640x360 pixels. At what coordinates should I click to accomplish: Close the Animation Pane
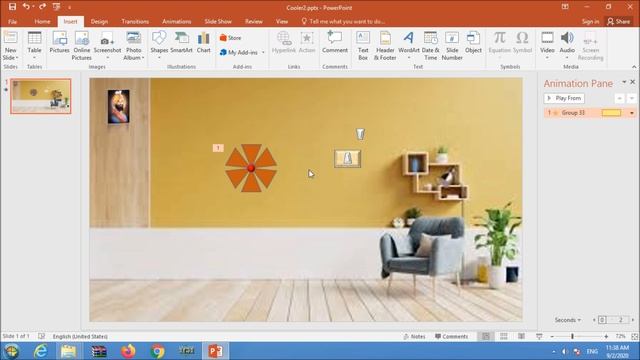(633, 82)
